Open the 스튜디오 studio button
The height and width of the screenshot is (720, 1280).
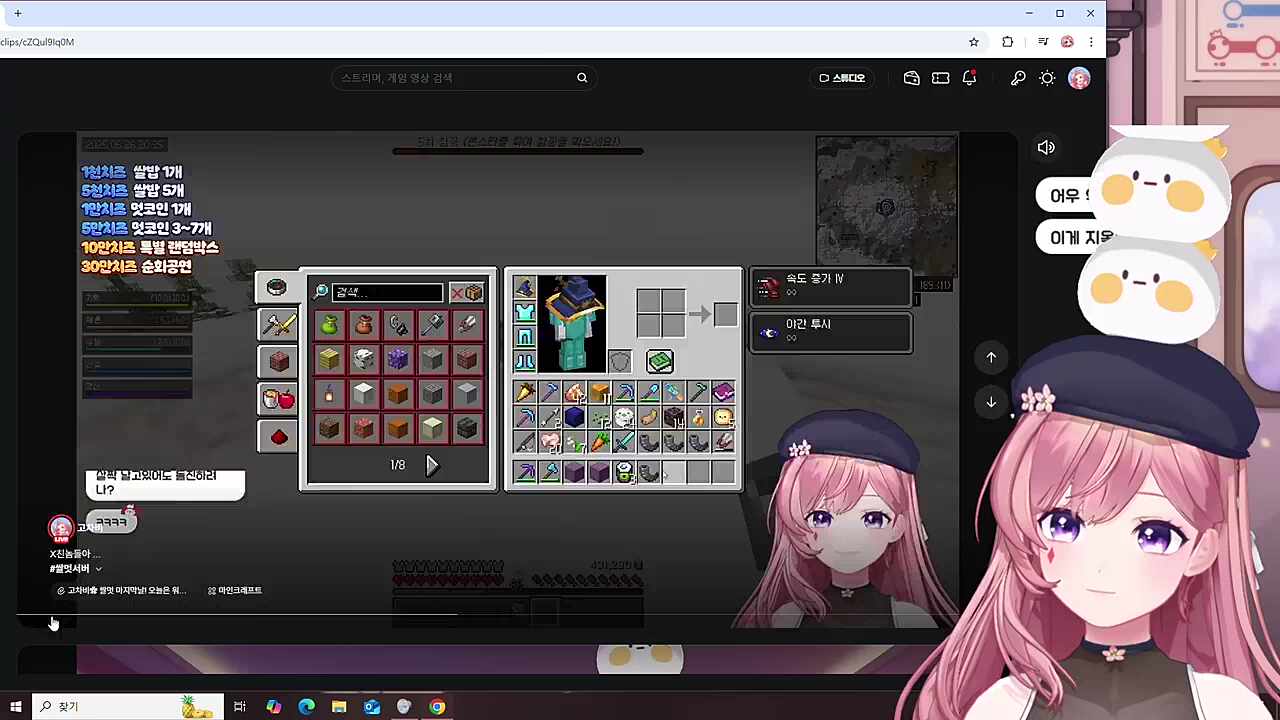tap(842, 78)
